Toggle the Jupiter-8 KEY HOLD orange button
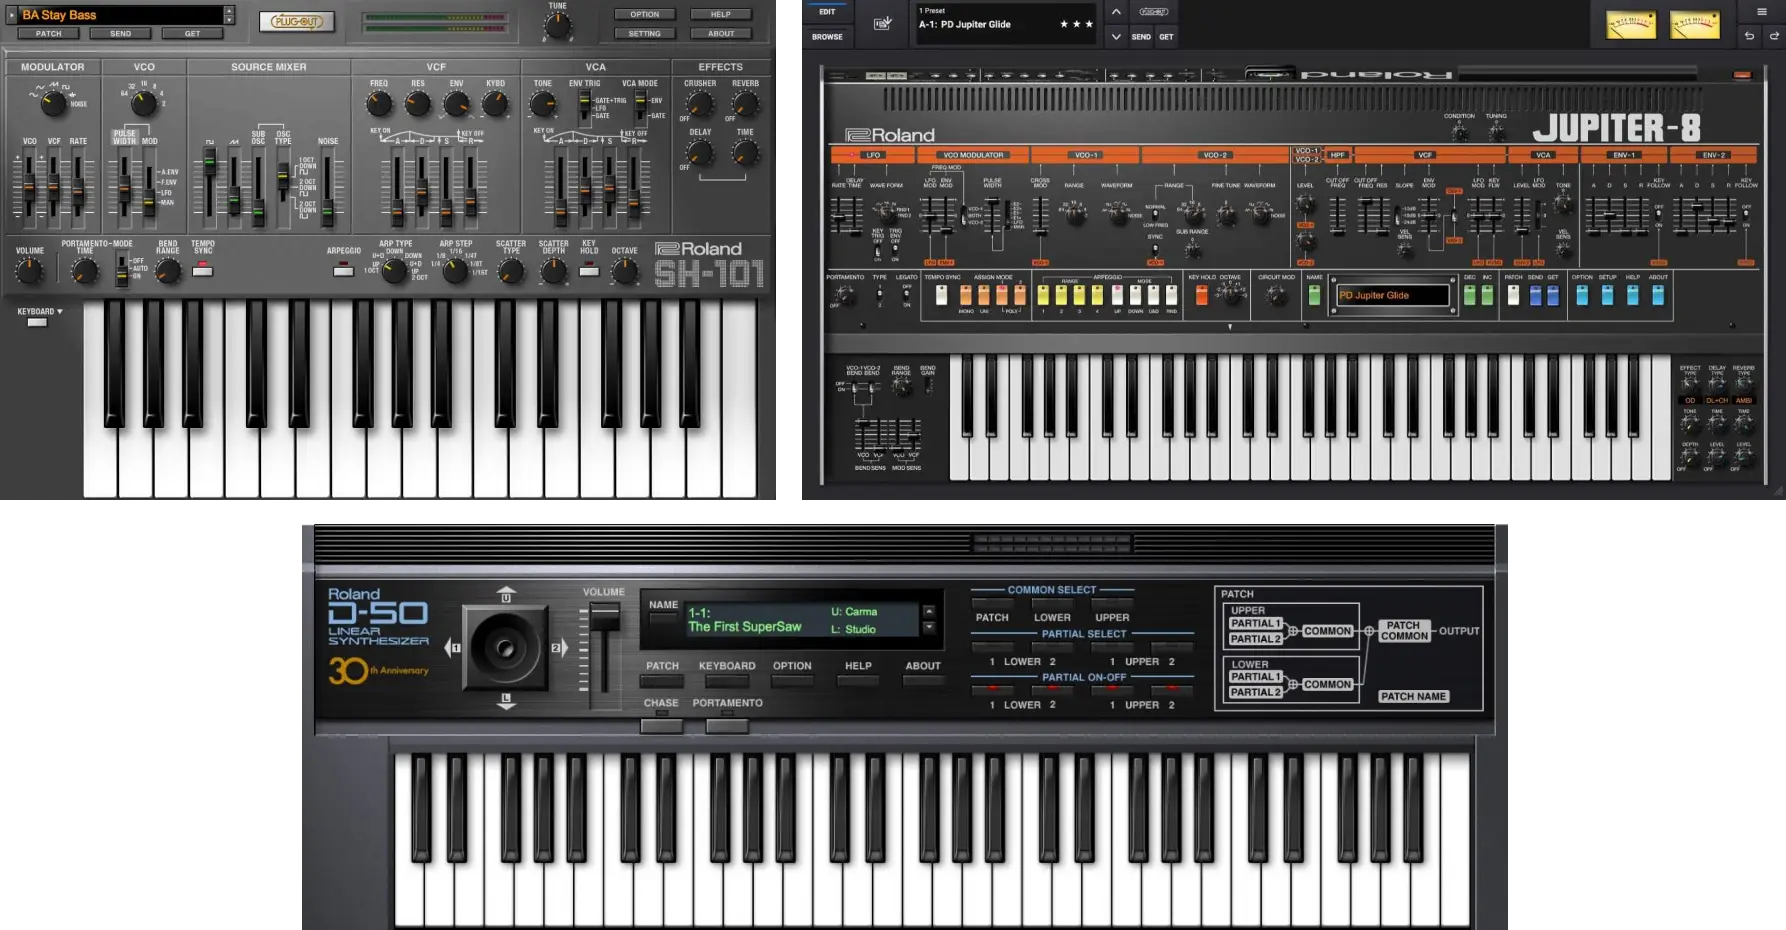Viewport: 1786px width, 930px height. pos(1201,295)
